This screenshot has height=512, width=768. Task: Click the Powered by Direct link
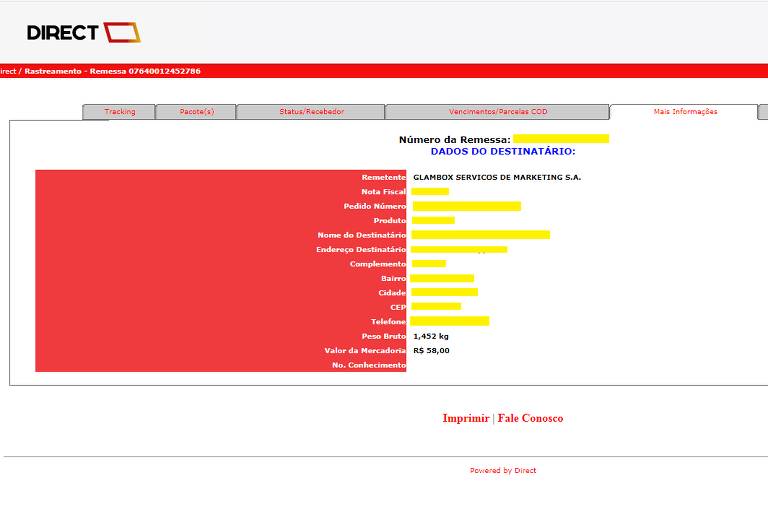[503, 470]
